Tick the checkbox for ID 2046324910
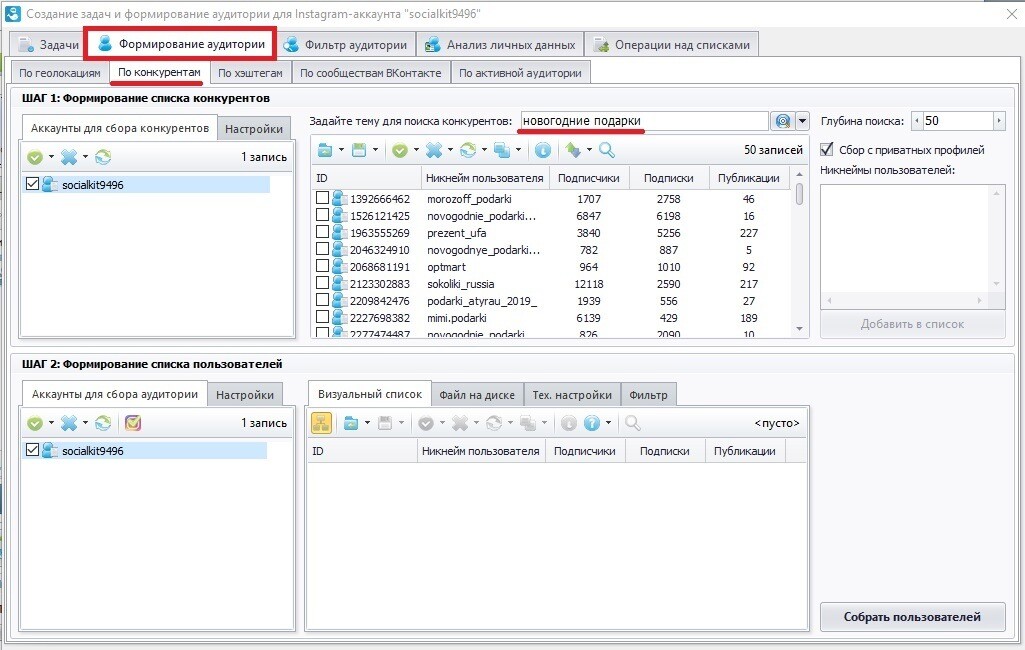 click(x=322, y=248)
